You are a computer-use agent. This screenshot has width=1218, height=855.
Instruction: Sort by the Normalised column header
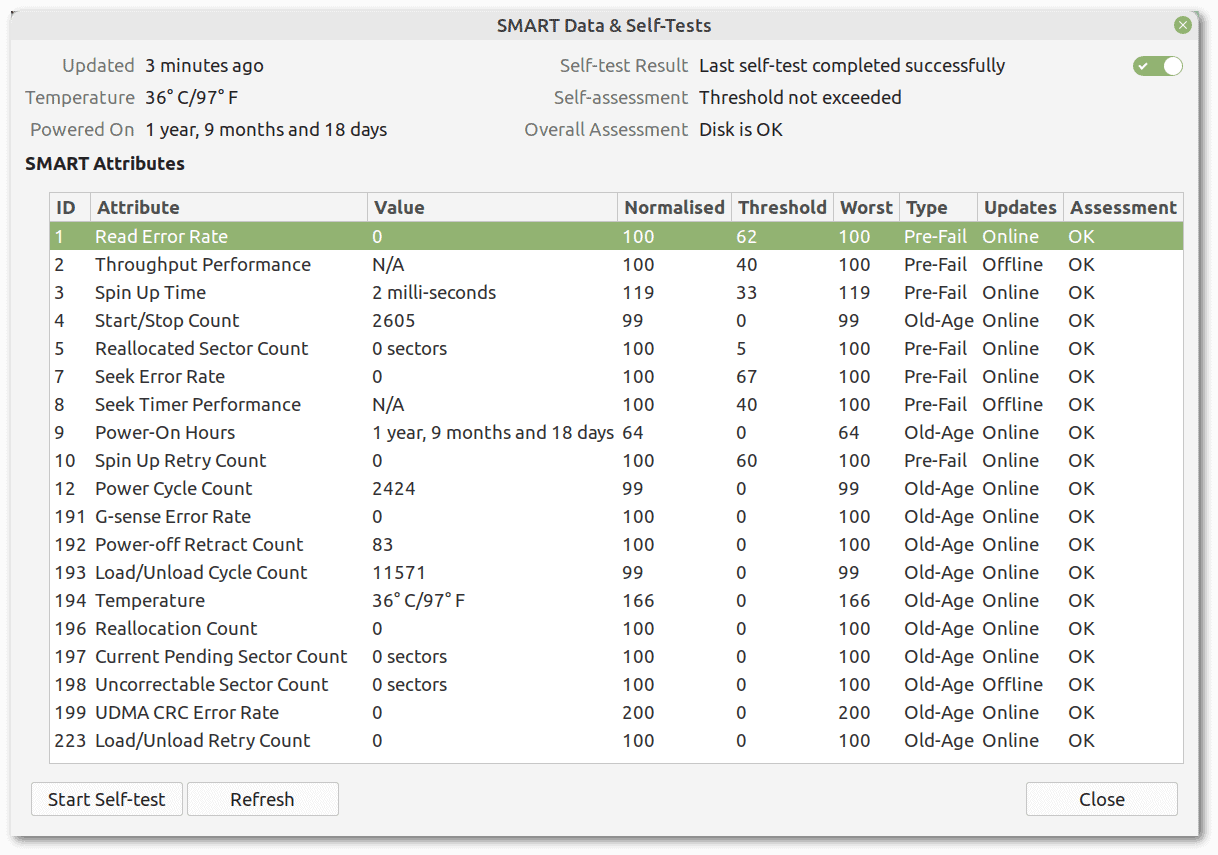[674, 208]
